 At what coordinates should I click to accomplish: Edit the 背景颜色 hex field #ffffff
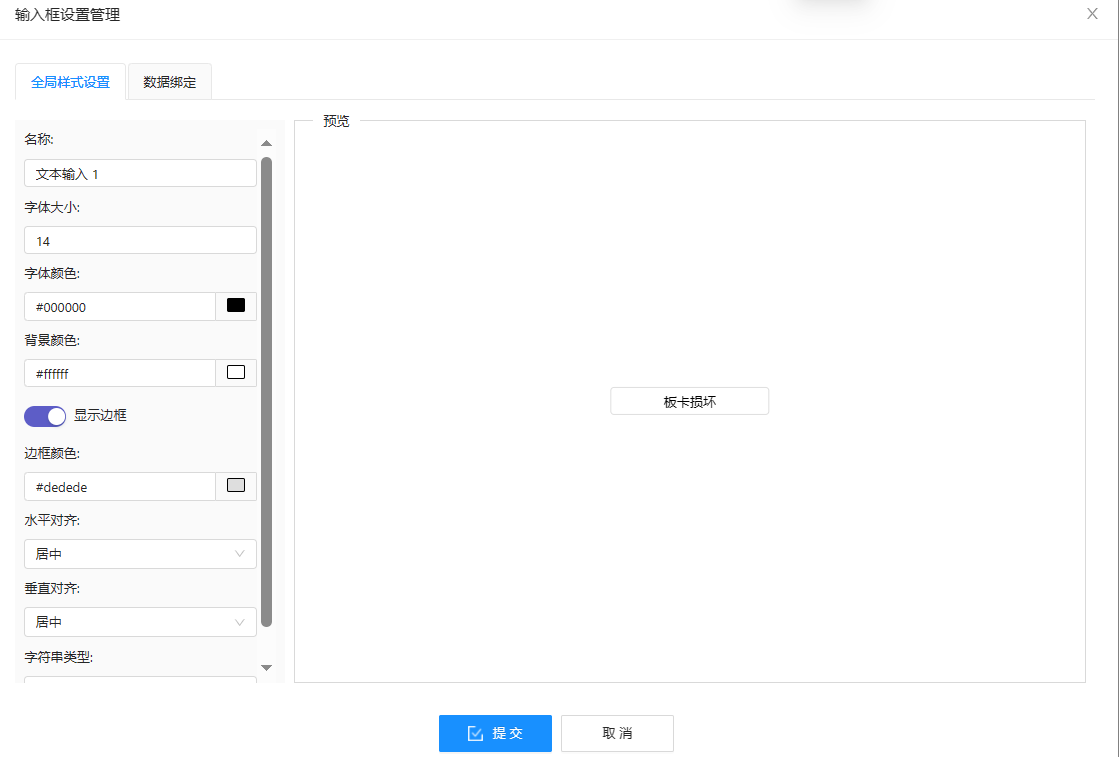(x=120, y=373)
